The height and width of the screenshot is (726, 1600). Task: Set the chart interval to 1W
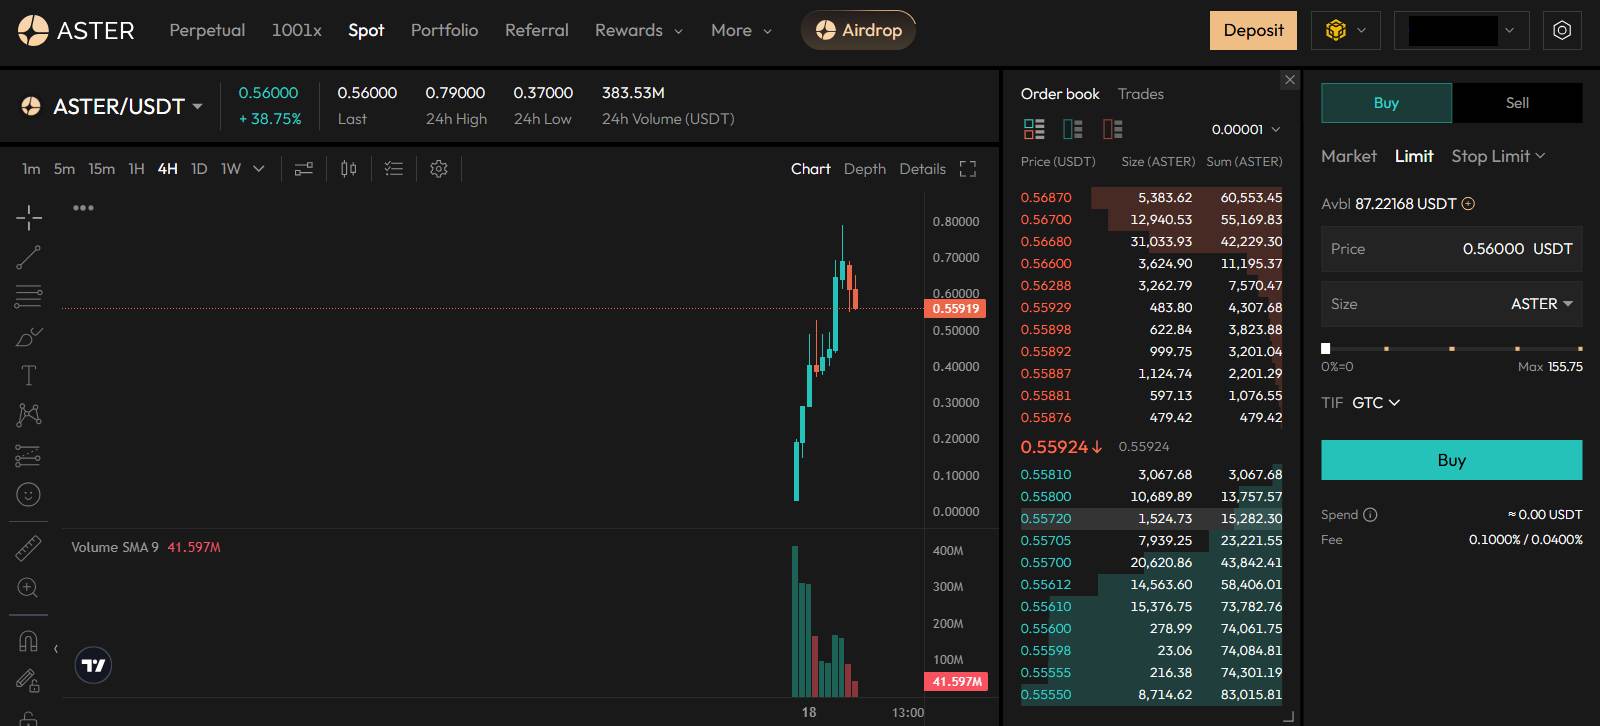click(231, 169)
